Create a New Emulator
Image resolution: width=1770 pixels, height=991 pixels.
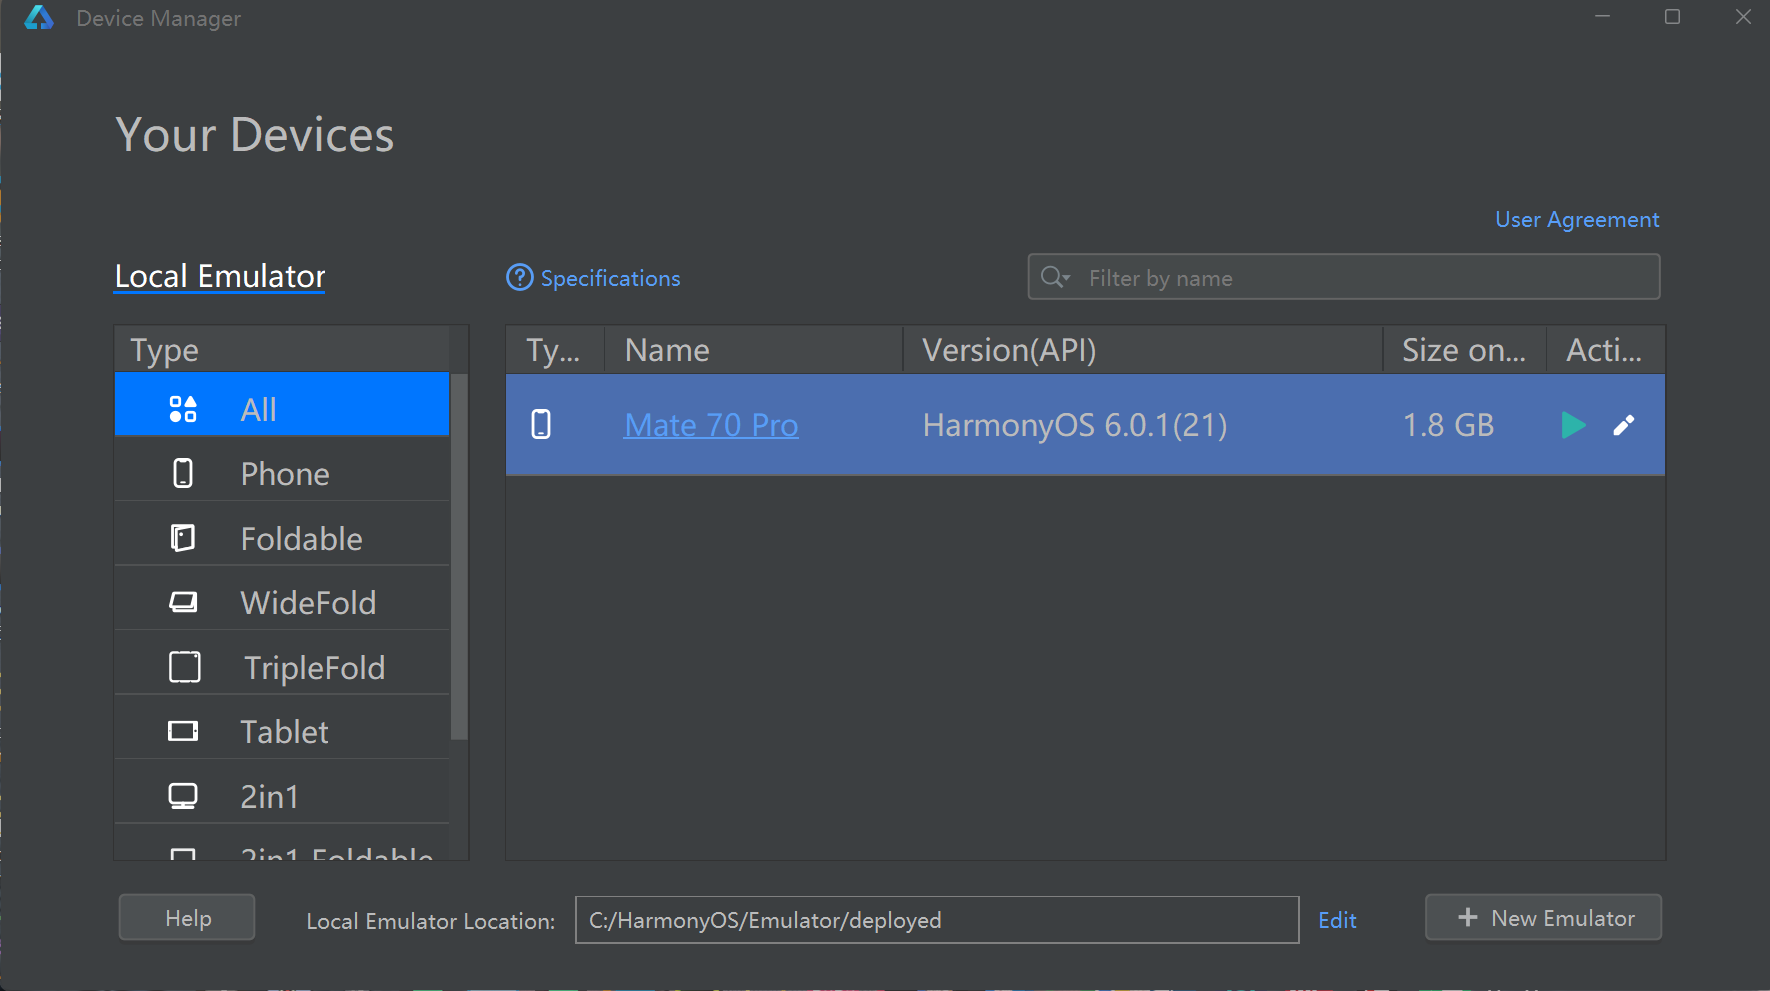click(1543, 918)
